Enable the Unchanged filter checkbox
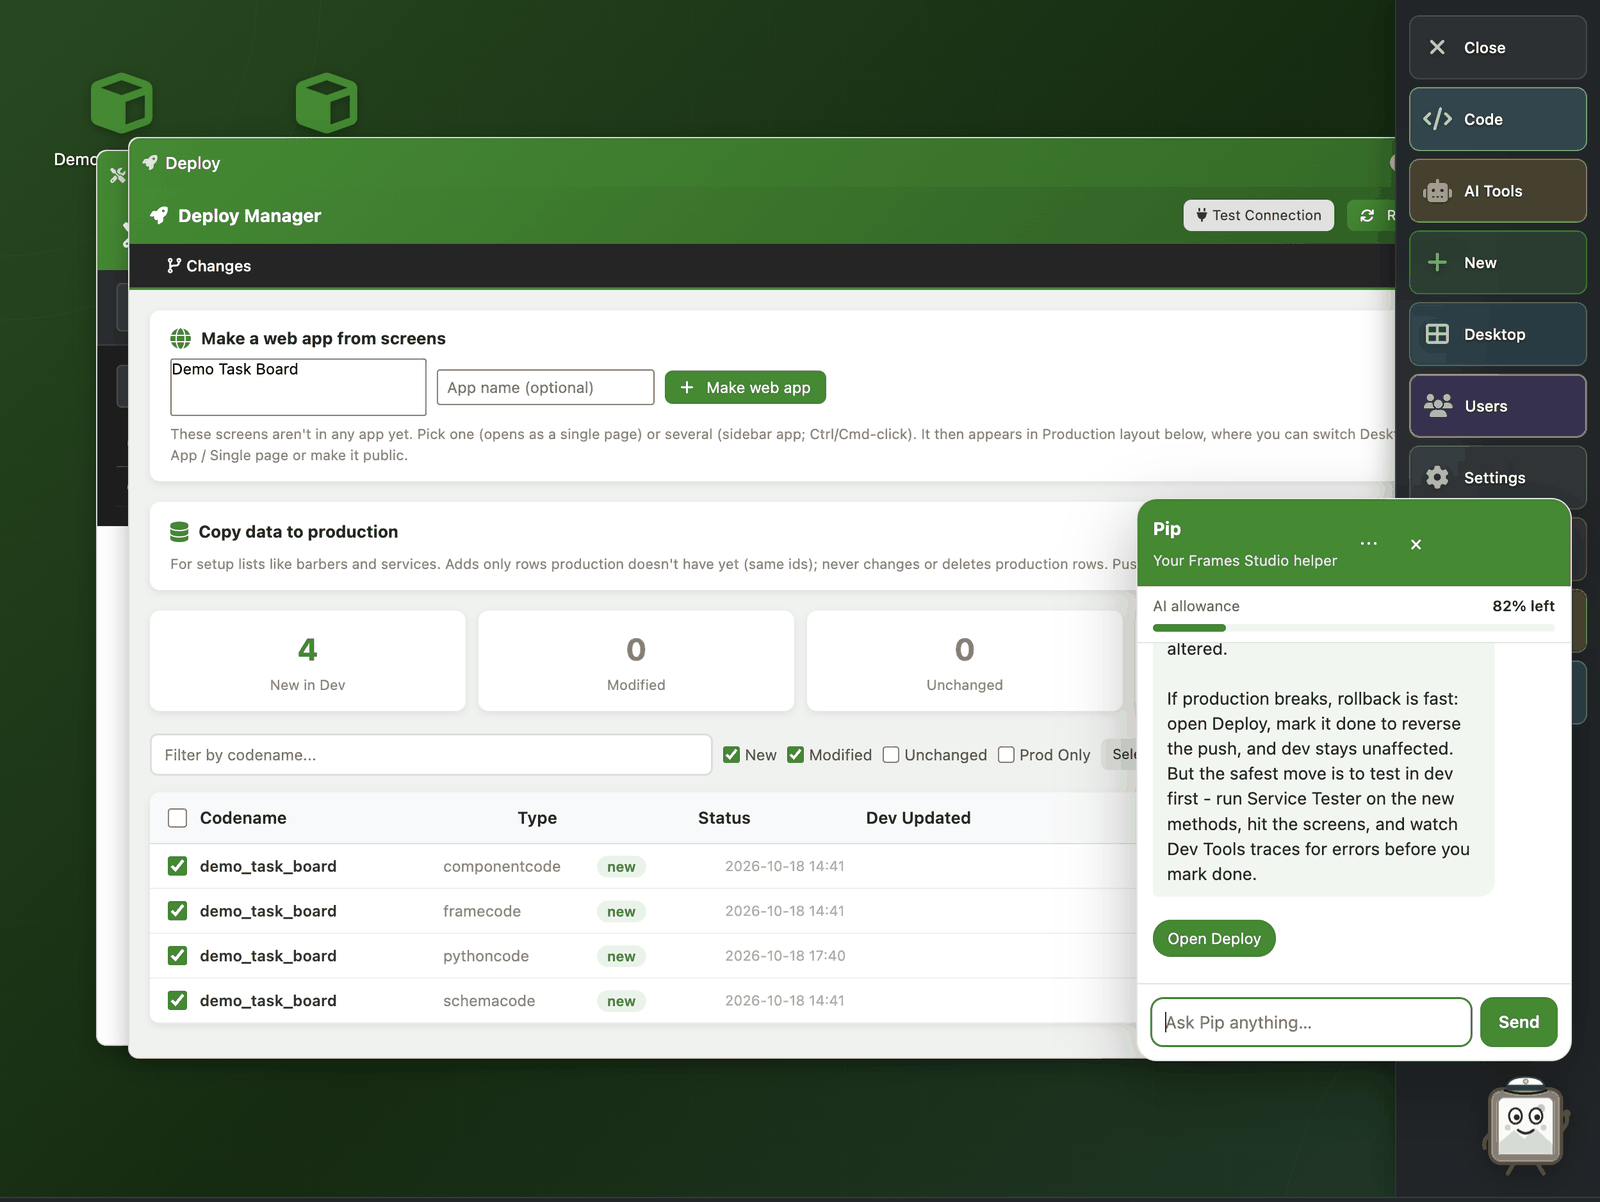The image size is (1600, 1202). (891, 755)
